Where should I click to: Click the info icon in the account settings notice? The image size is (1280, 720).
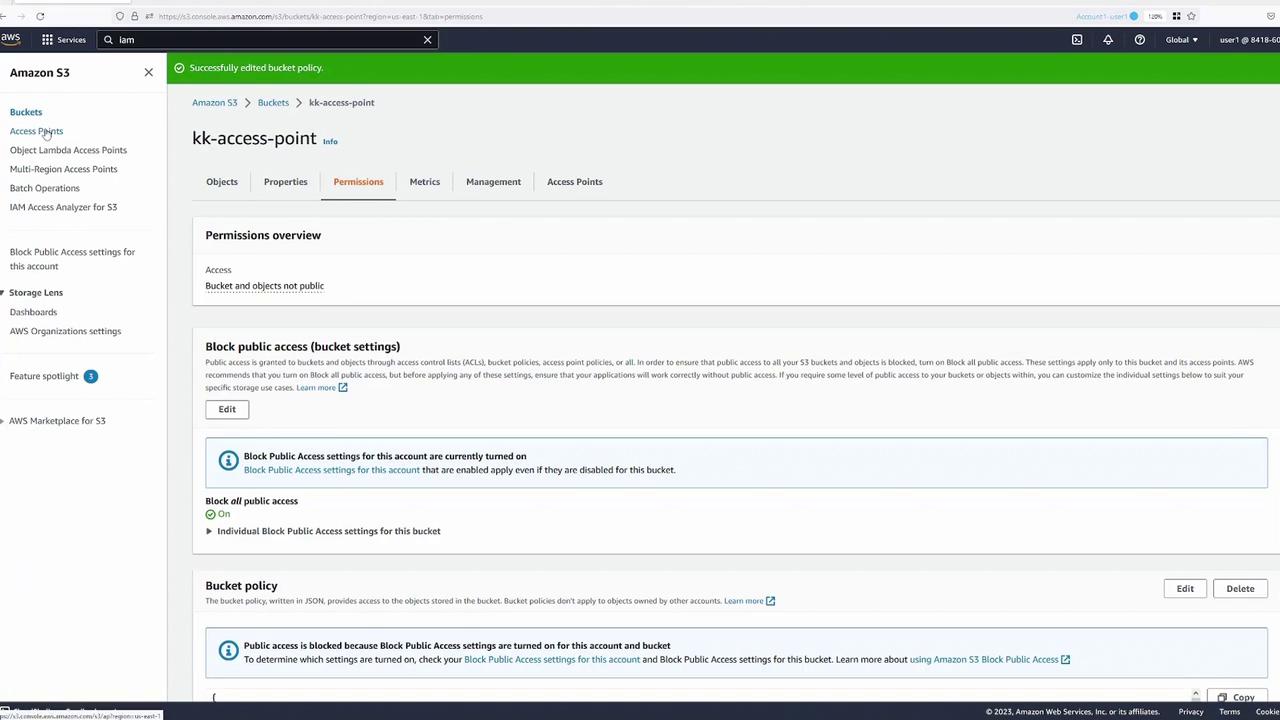pos(228,461)
